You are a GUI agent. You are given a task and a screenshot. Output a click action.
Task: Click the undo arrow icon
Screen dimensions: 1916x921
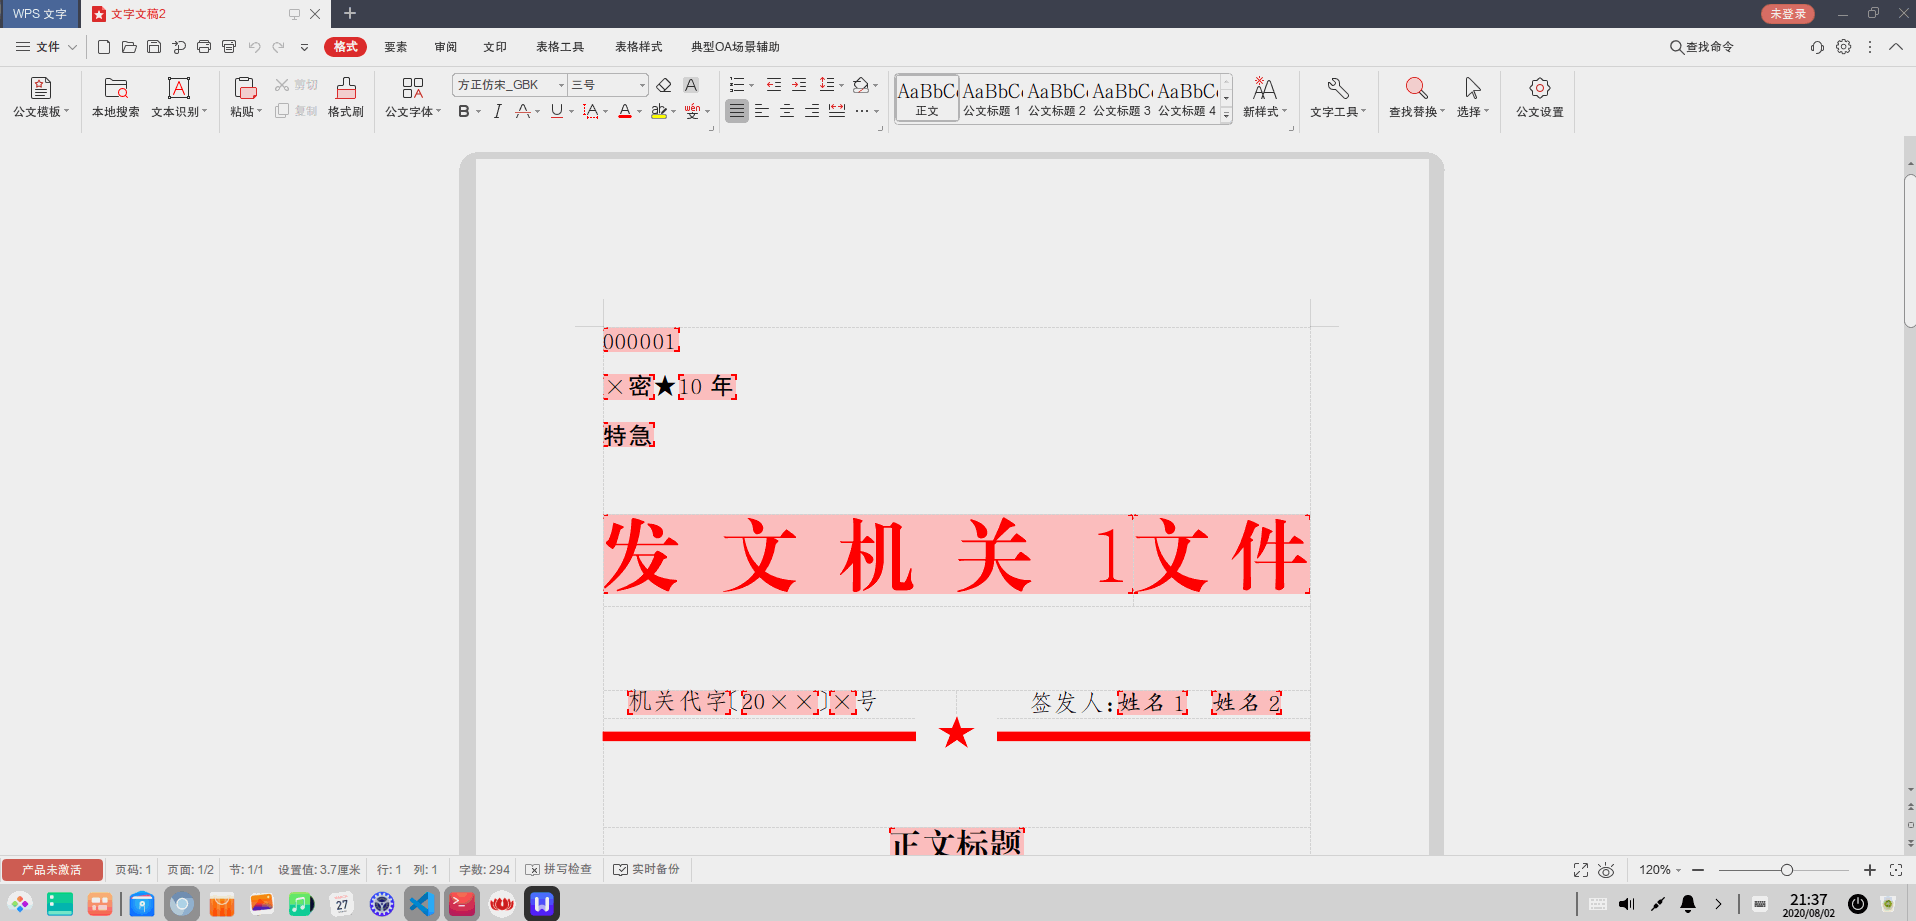[x=254, y=47]
